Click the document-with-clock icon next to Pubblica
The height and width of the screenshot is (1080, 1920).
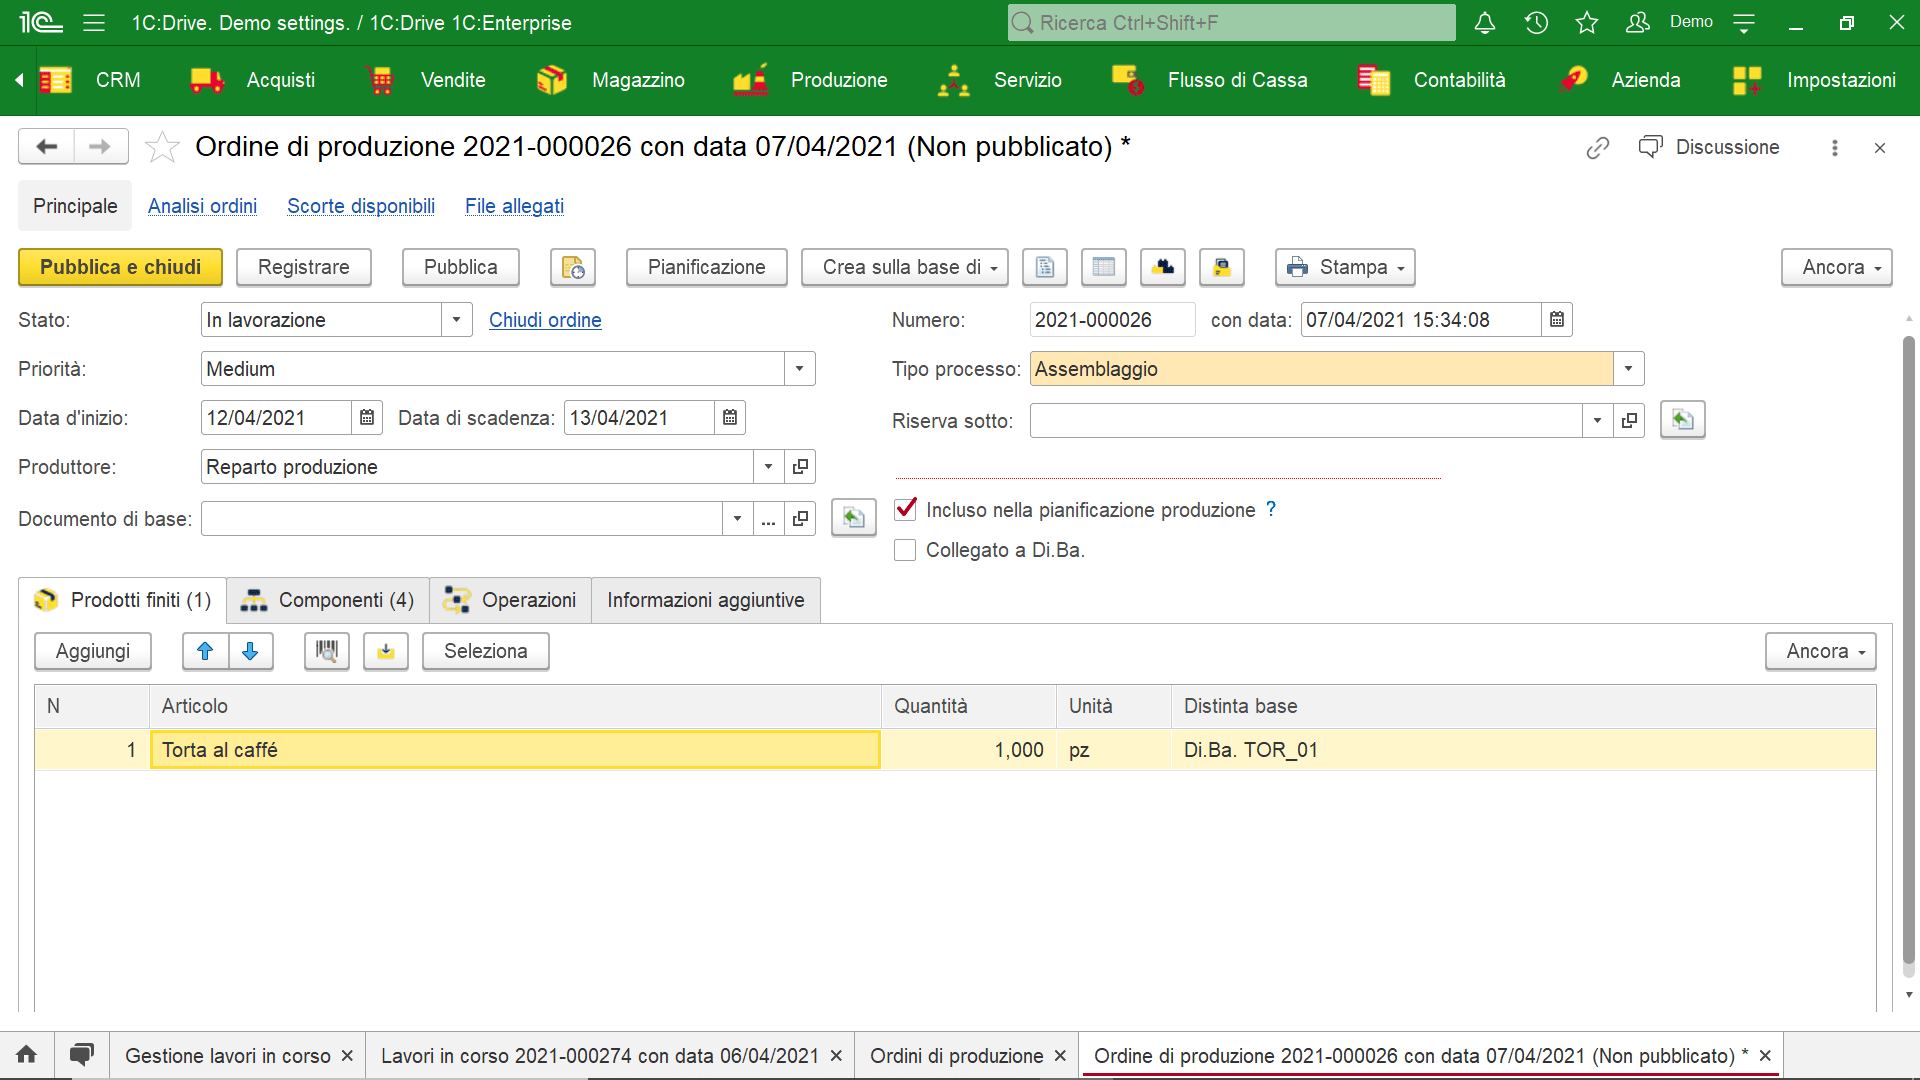573,267
